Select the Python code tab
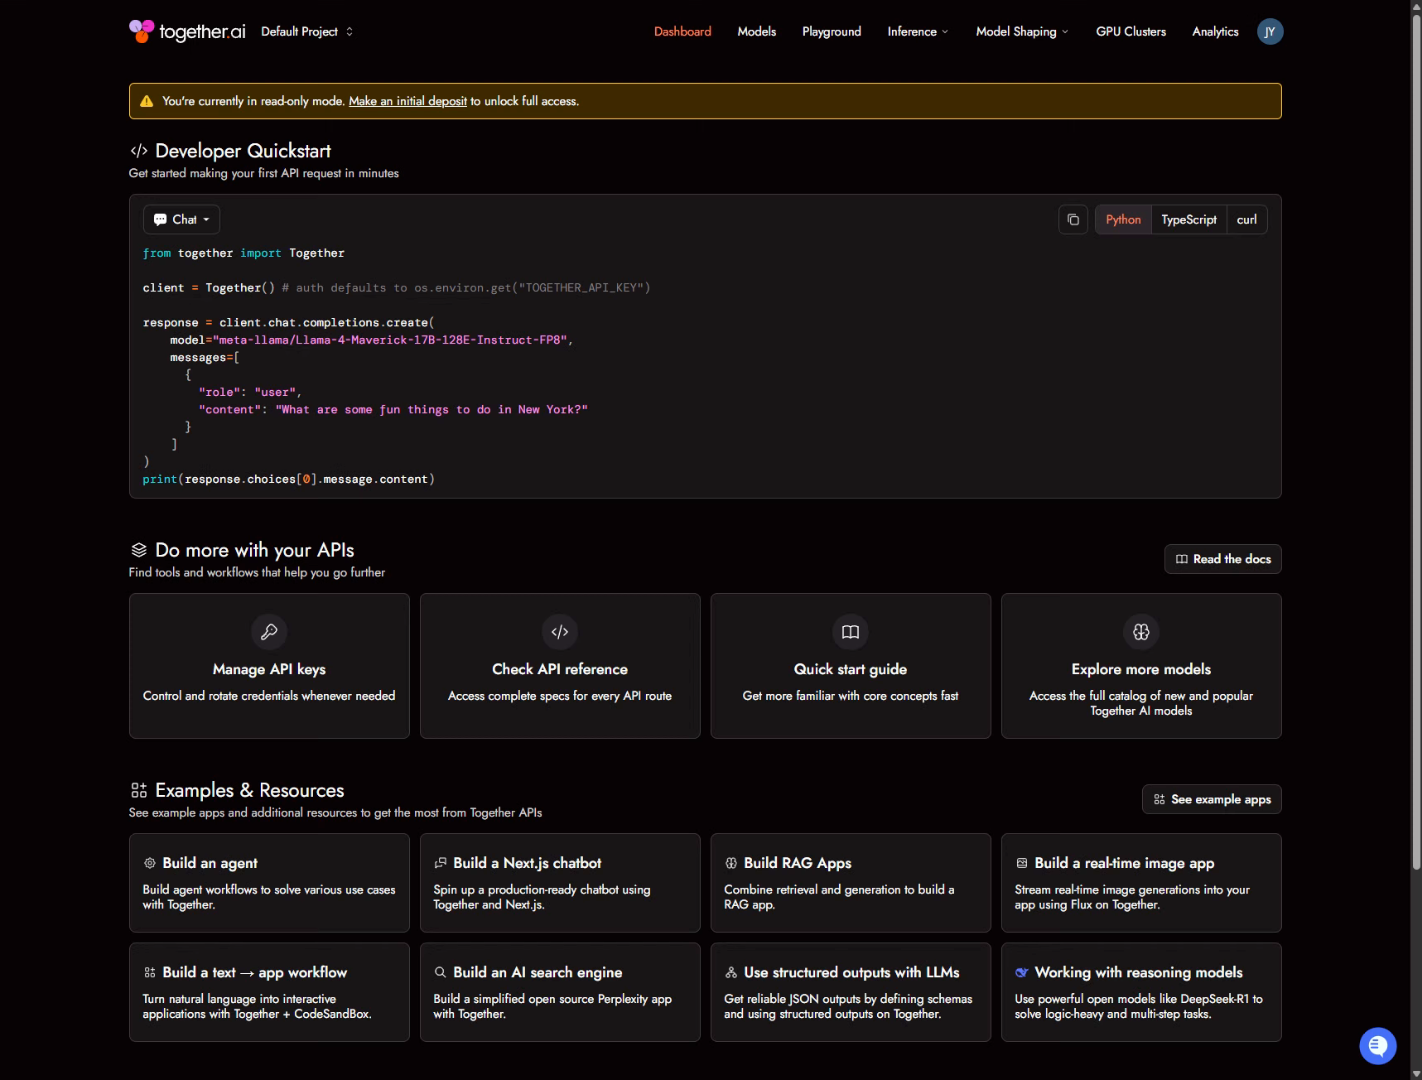1422x1080 pixels. tap(1123, 220)
